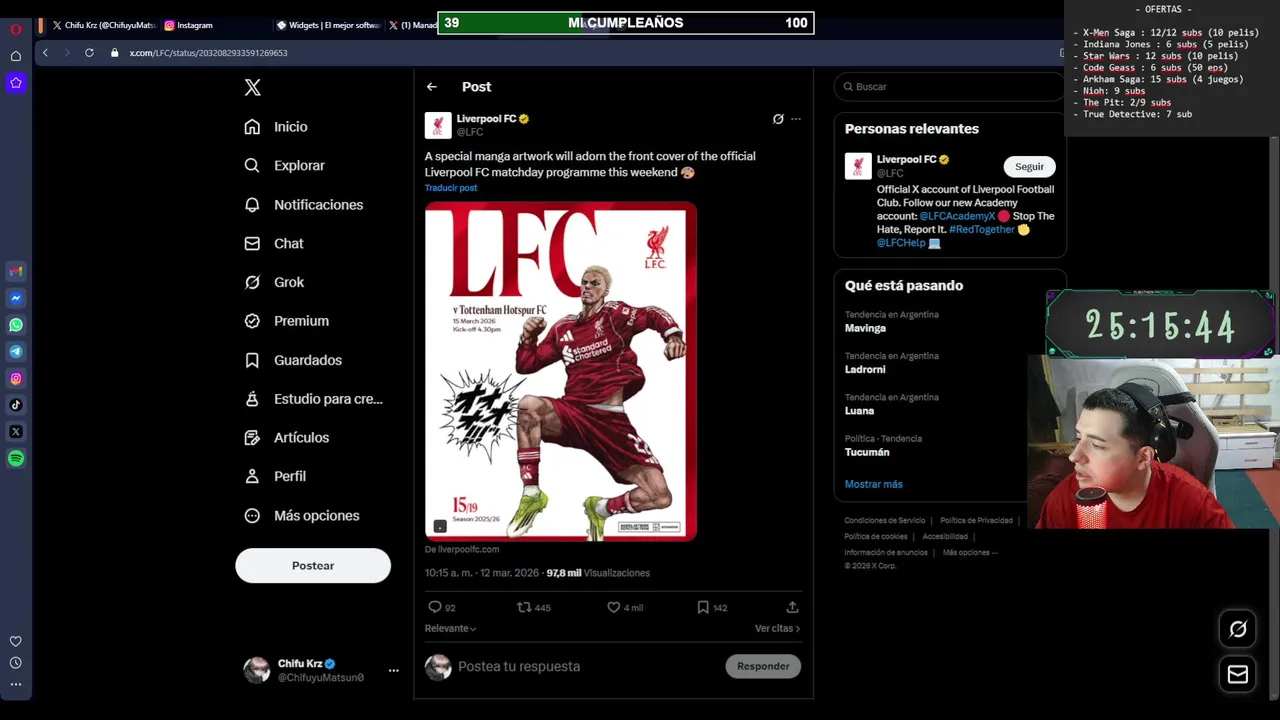
Task: Click the Buscar search field
Action: [x=950, y=87]
